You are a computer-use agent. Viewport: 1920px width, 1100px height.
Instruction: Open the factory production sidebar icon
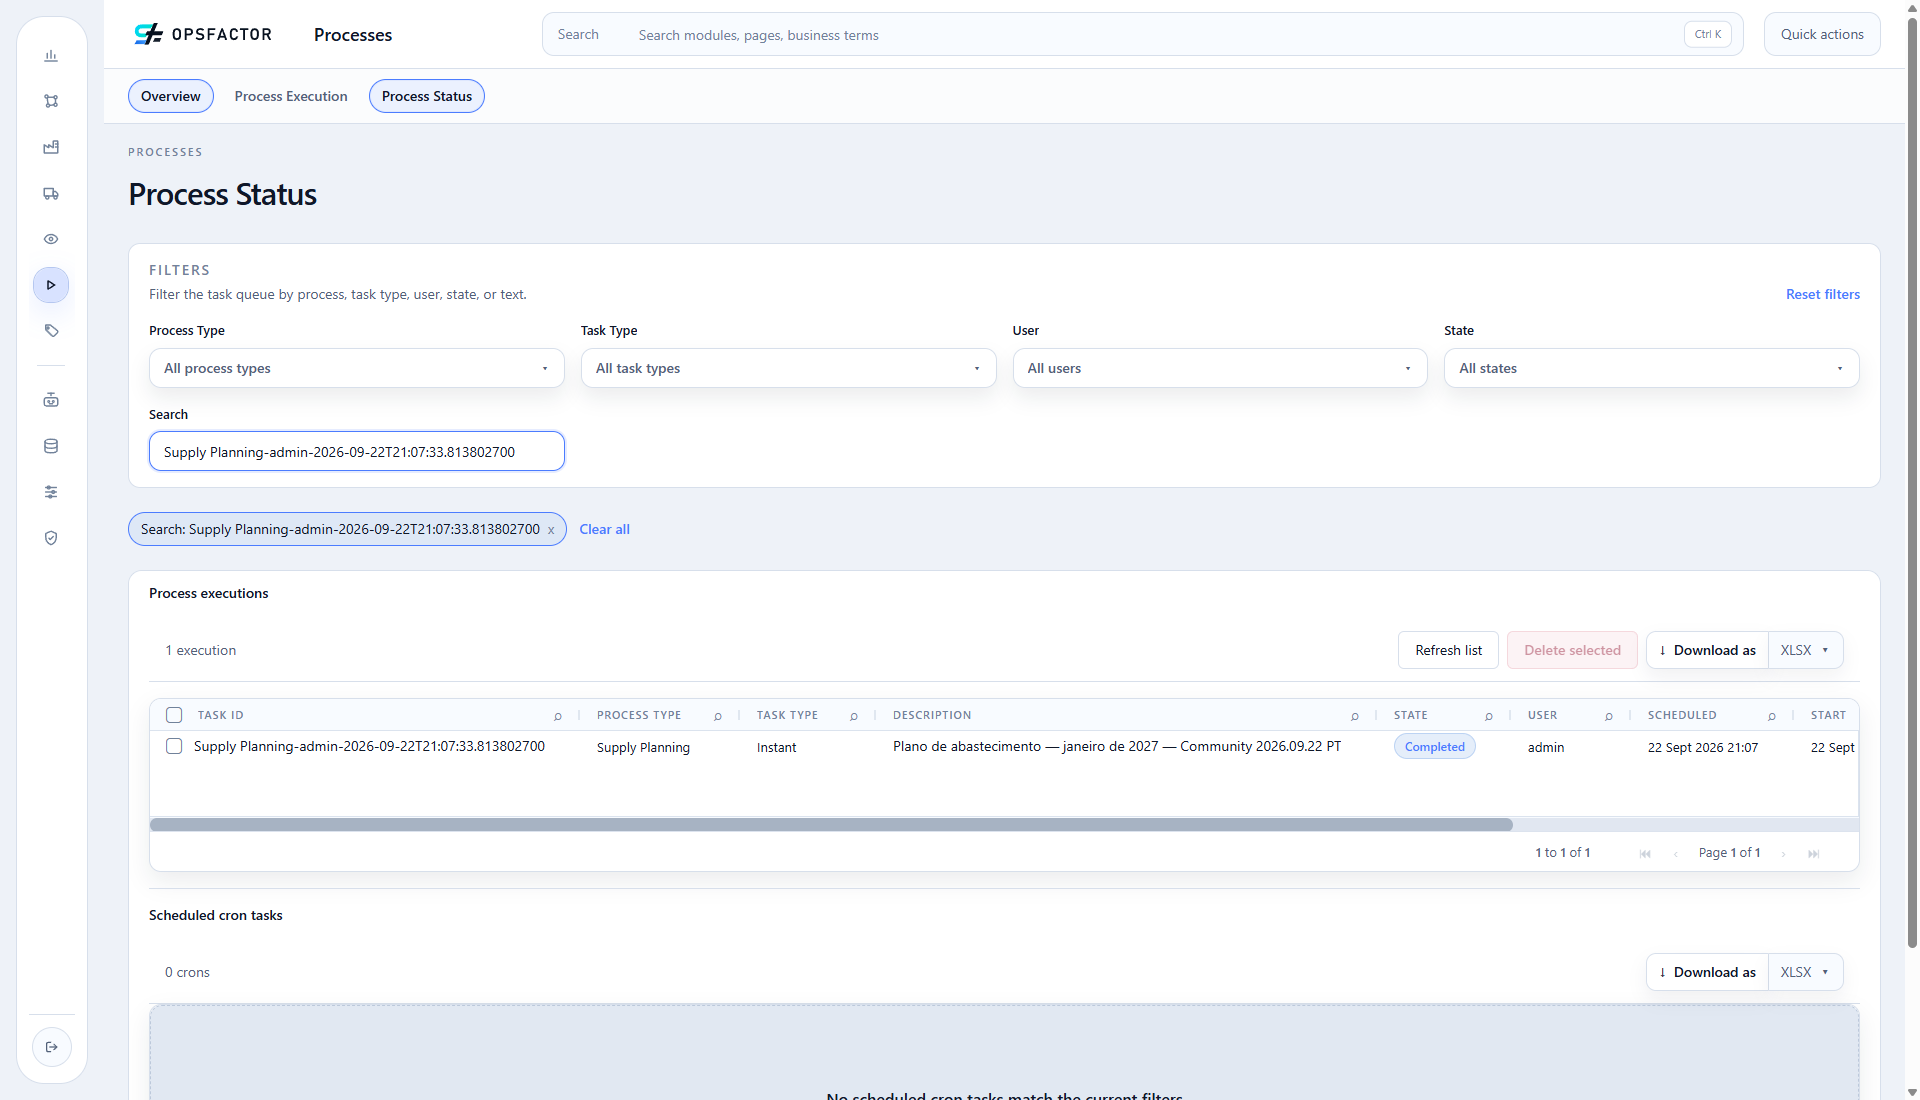(51, 147)
